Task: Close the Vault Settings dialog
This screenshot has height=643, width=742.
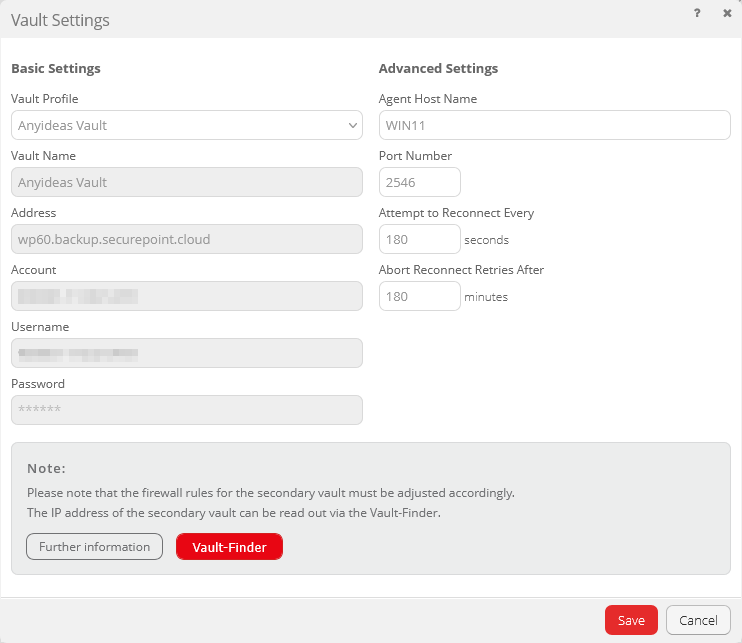Action: click(727, 14)
